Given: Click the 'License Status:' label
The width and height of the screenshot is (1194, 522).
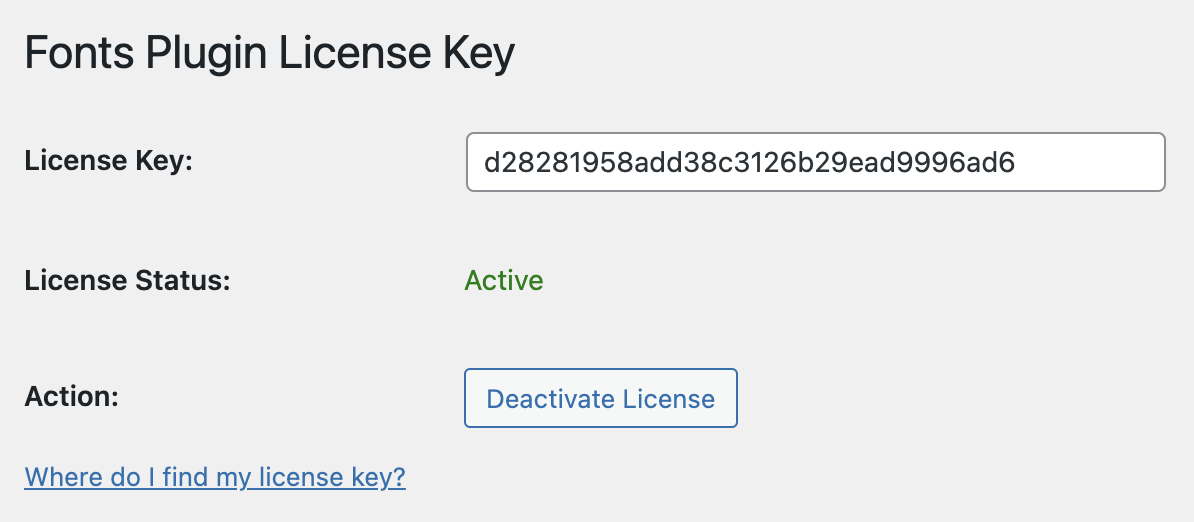Looking at the screenshot, I should (127, 281).
